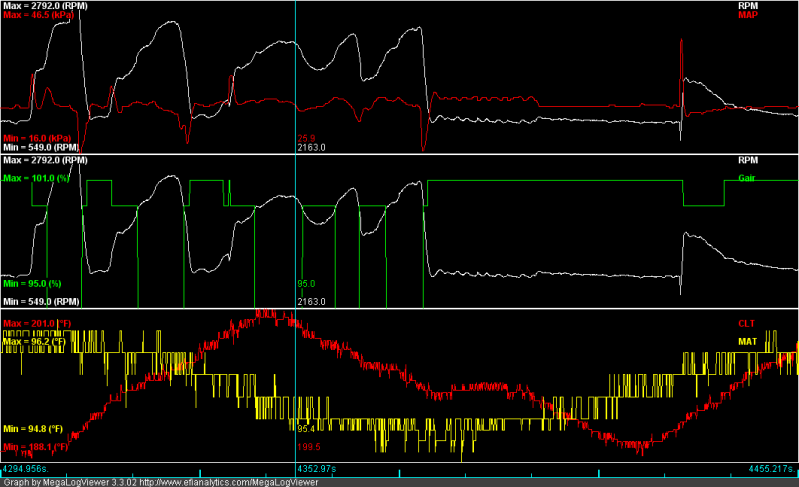Click the start time 4294.956s on the timeline
This screenshot has height=487, width=799.
[25, 469]
